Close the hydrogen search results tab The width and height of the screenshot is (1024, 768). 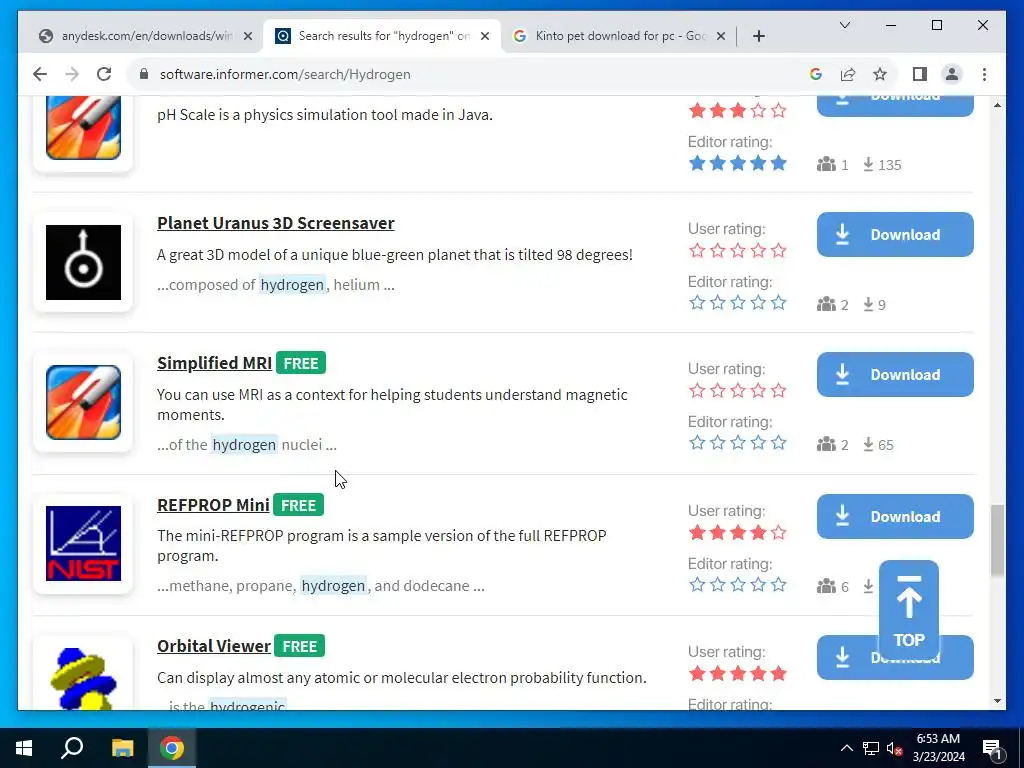[485, 37]
